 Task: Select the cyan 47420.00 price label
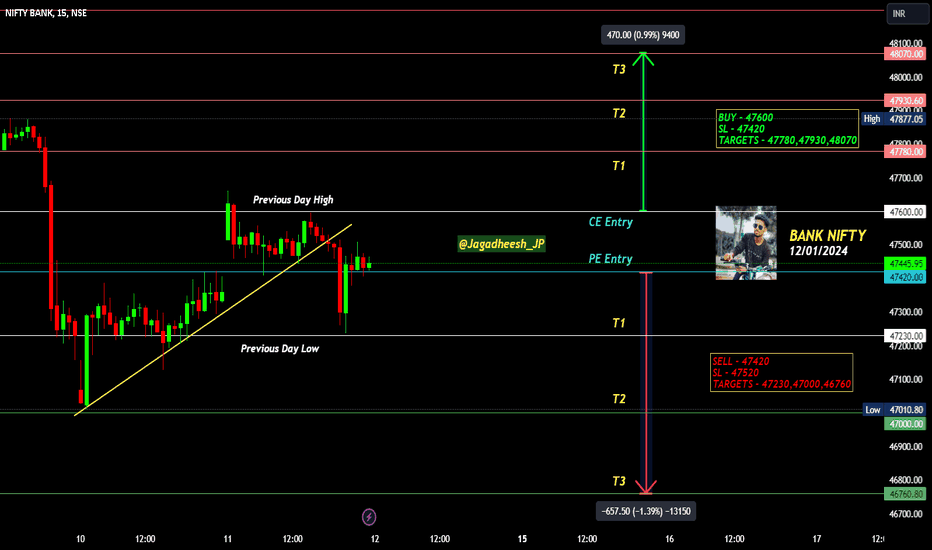[905, 277]
